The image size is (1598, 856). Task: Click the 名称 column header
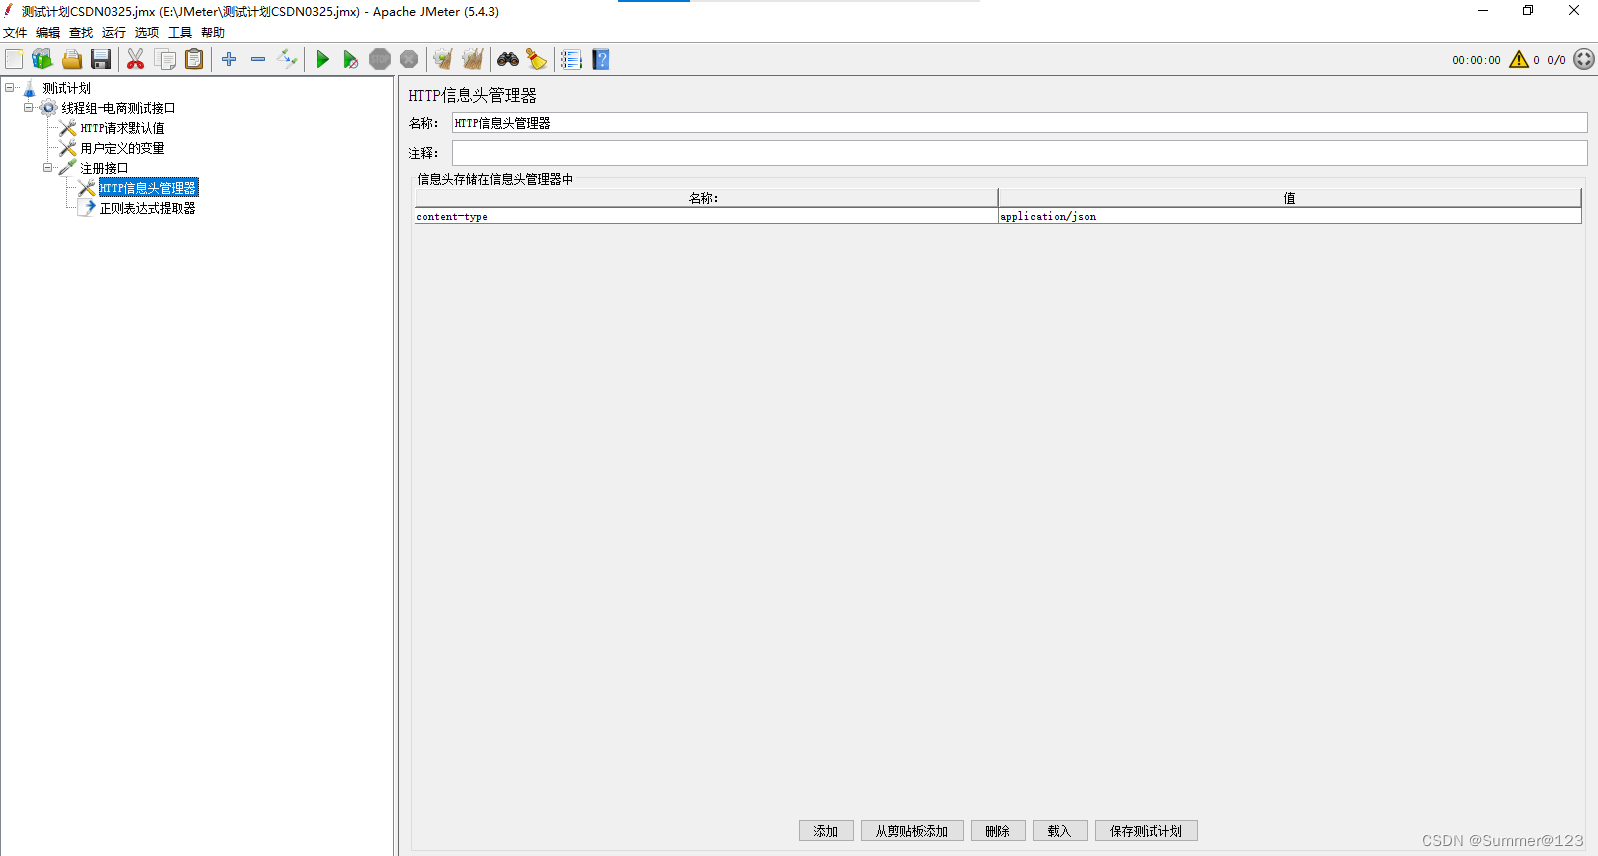coord(705,198)
